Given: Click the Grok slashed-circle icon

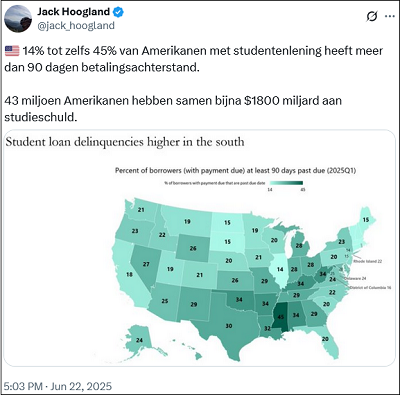Looking at the screenshot, I should tap(372, 16).
